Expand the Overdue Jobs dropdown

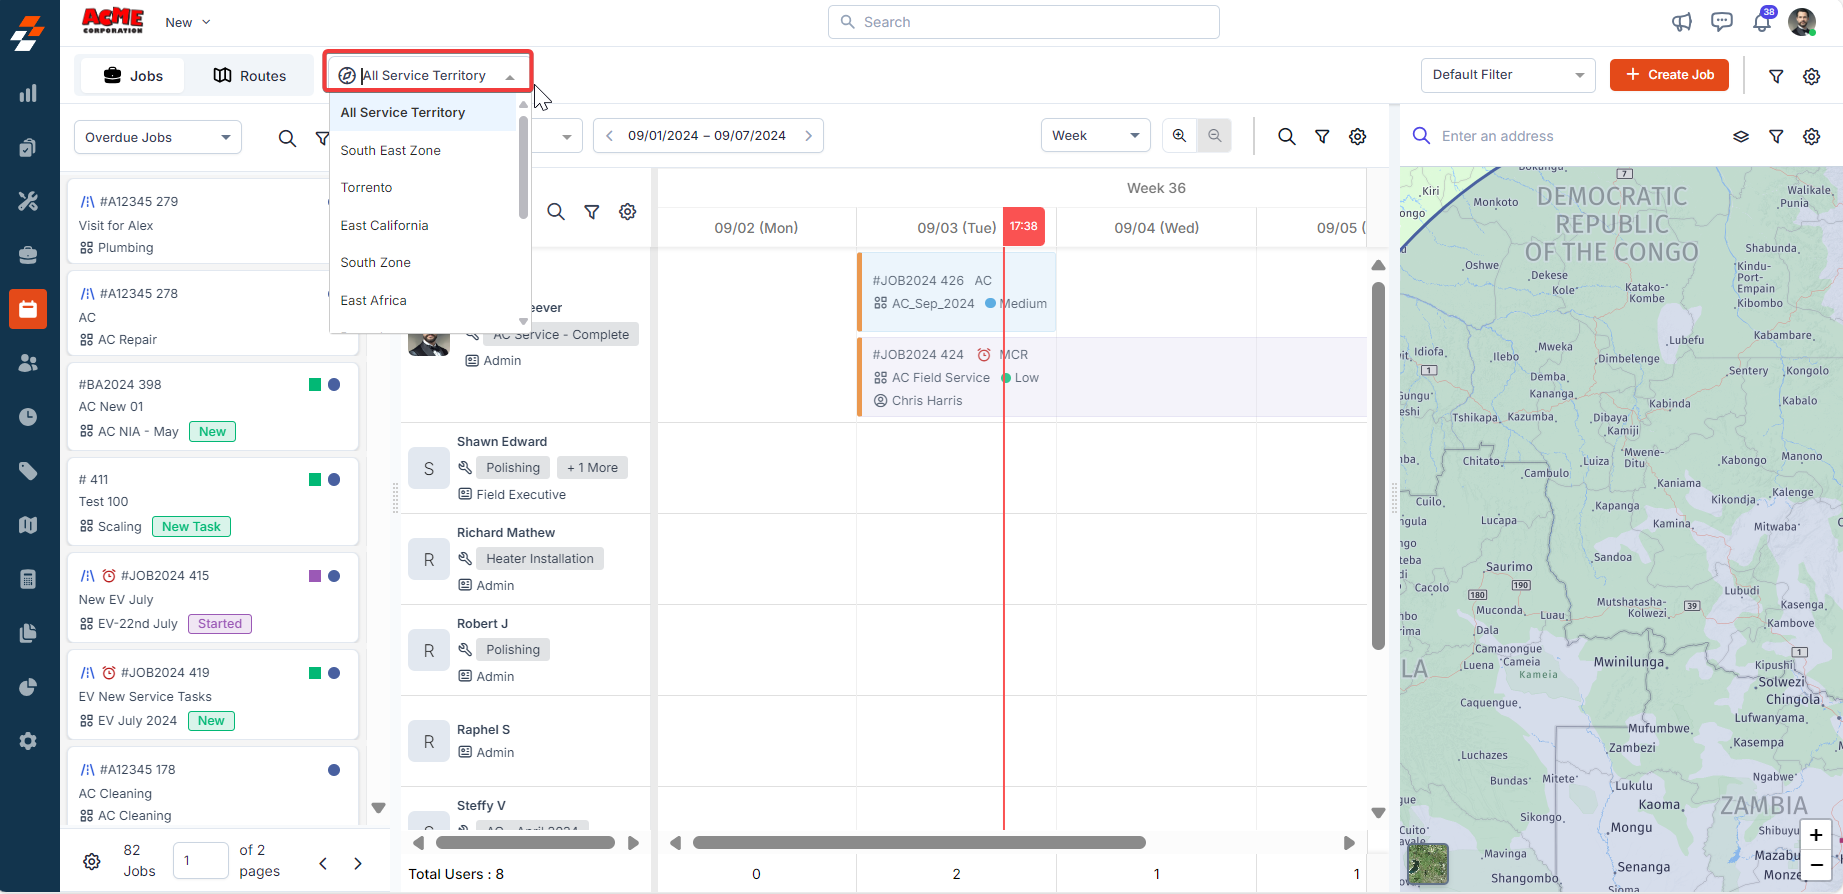[157, 138]
